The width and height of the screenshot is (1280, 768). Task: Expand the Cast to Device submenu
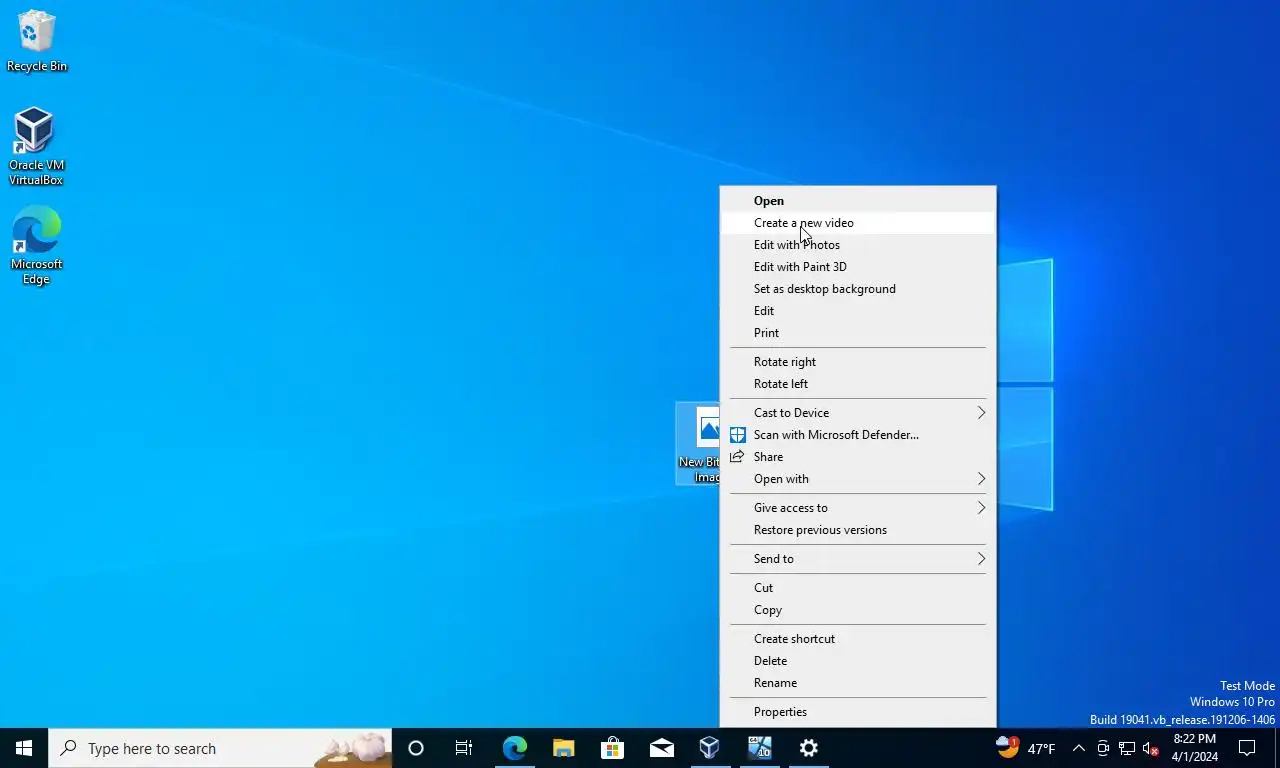click(858, 413)
